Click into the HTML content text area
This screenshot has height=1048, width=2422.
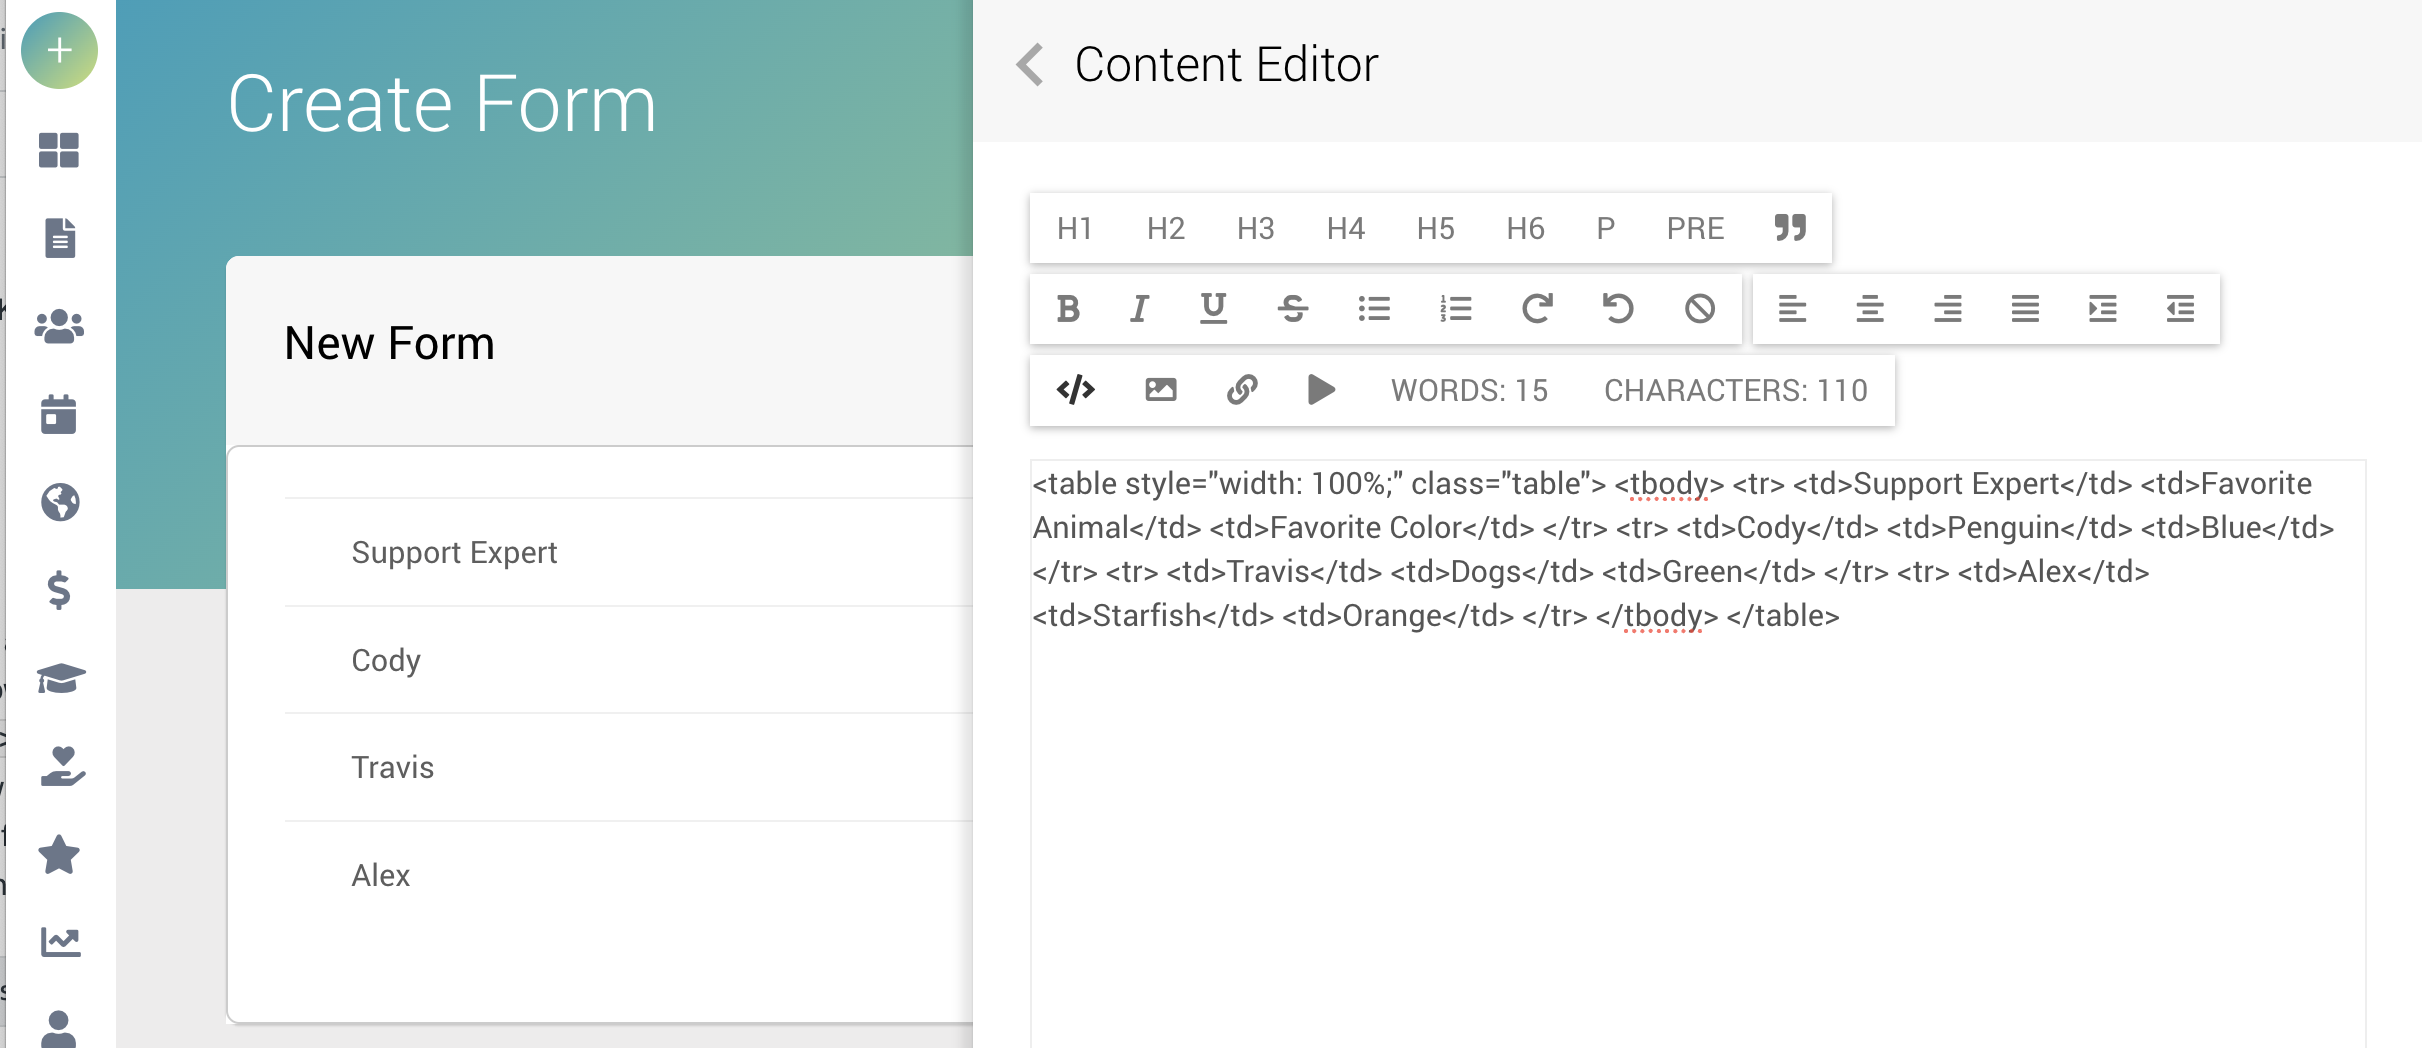(1698, 754)
